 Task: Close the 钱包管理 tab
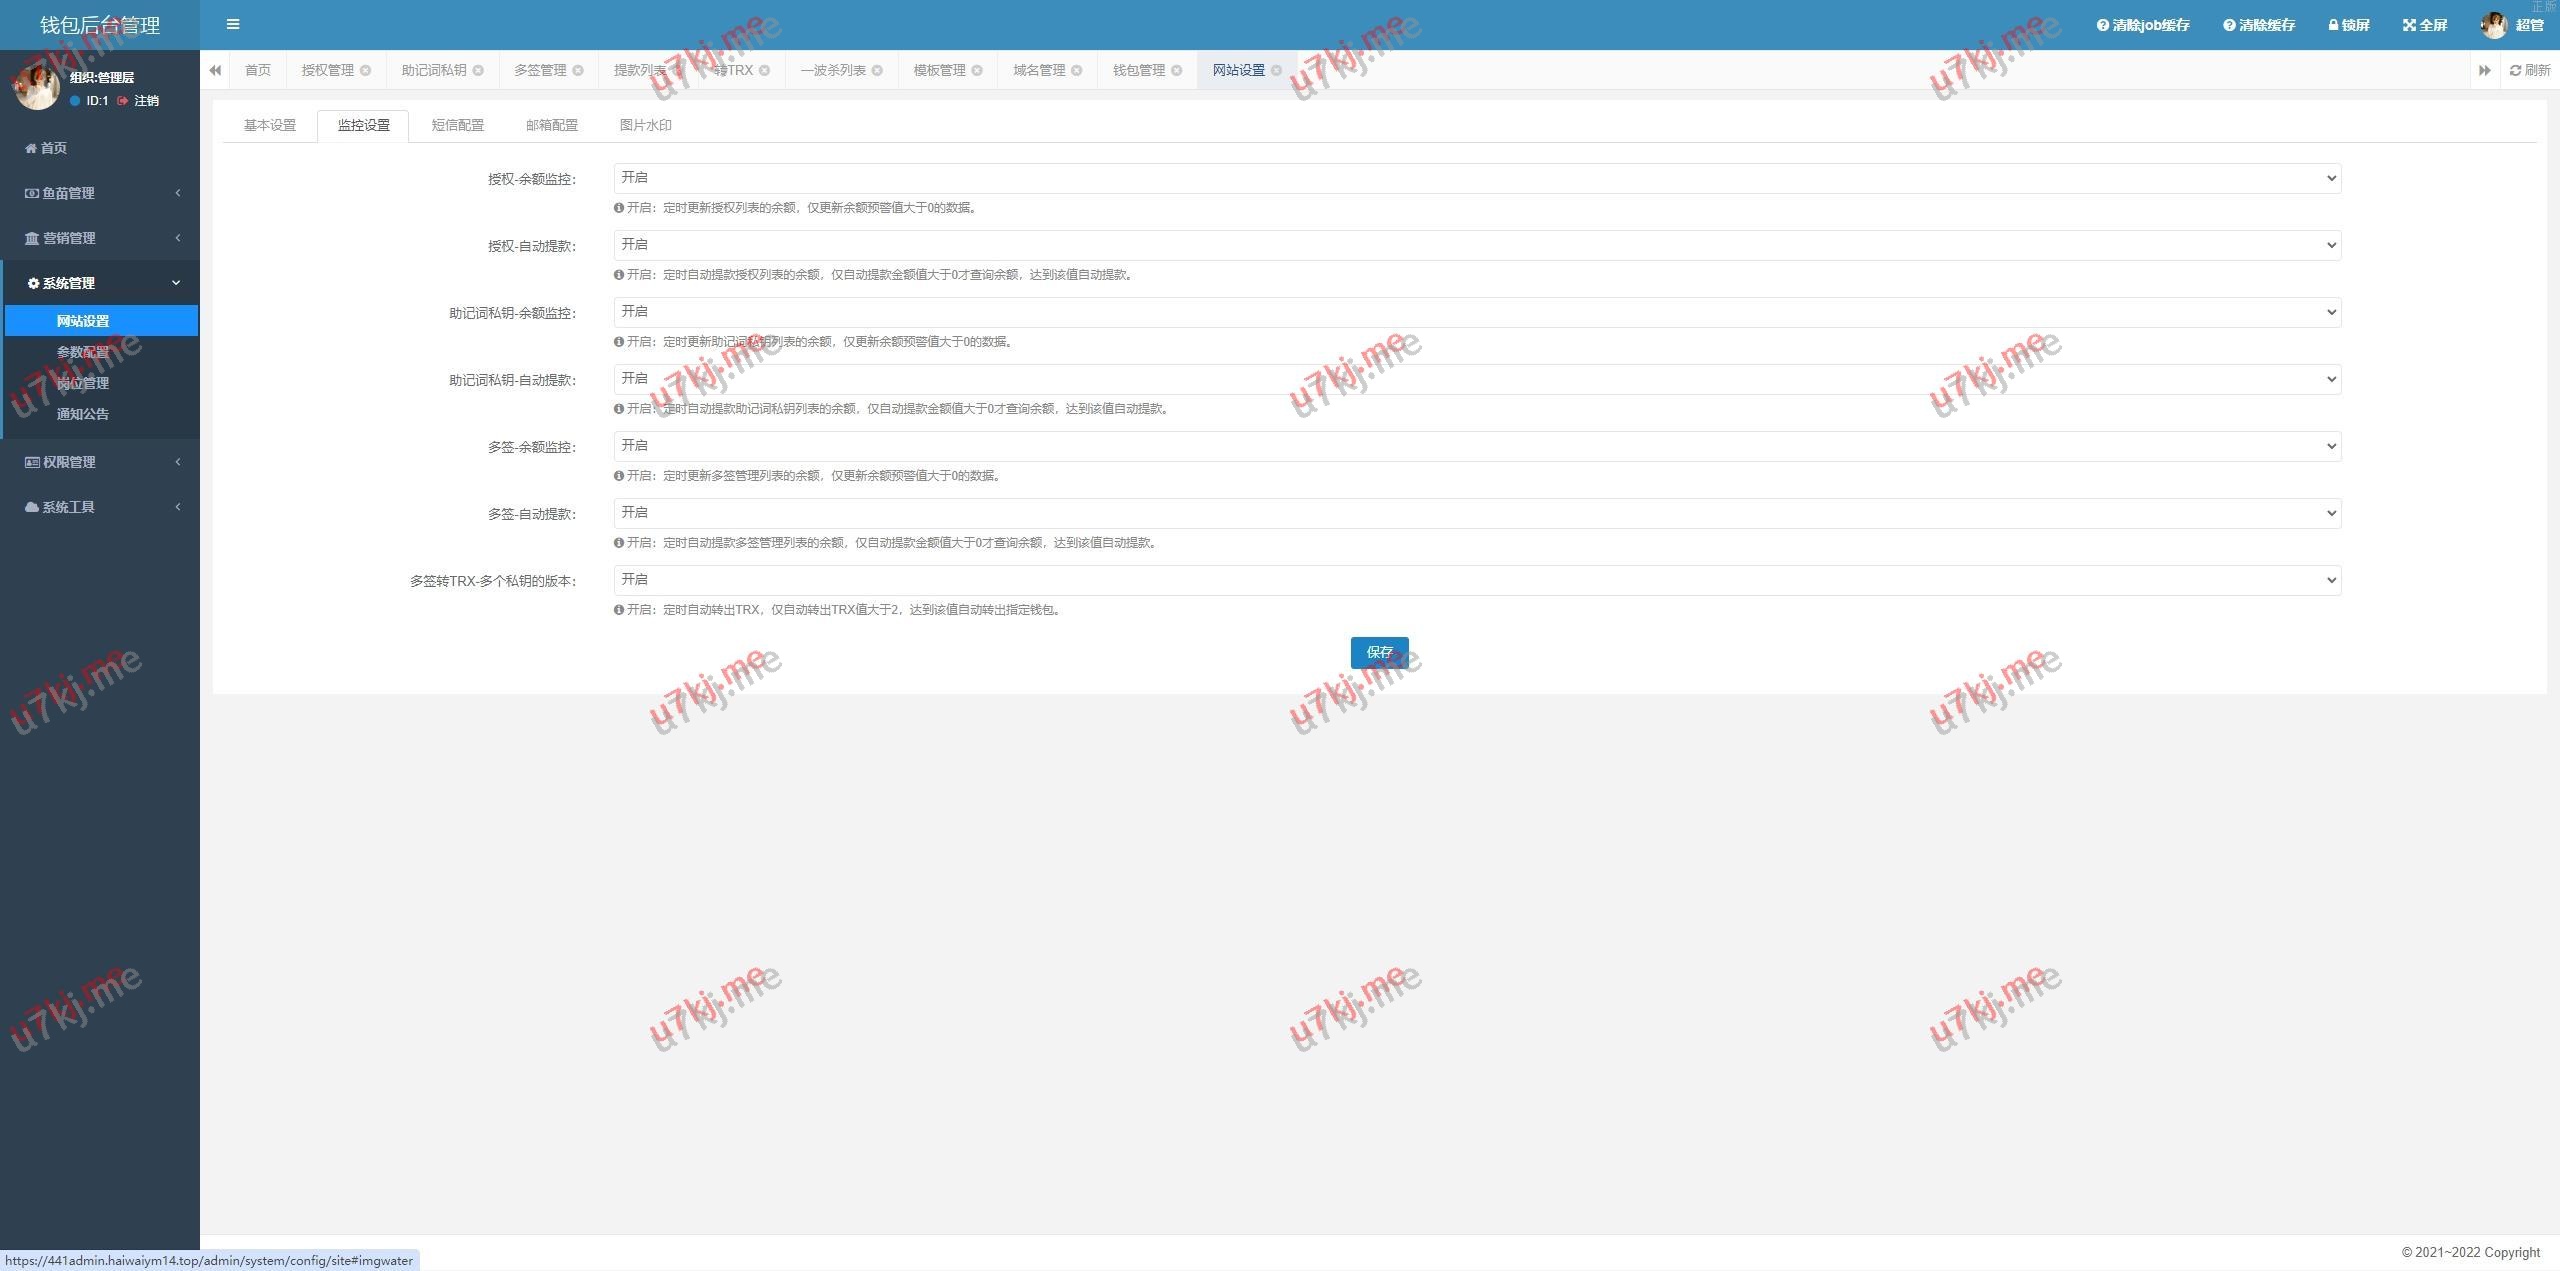click(1177, 70)
